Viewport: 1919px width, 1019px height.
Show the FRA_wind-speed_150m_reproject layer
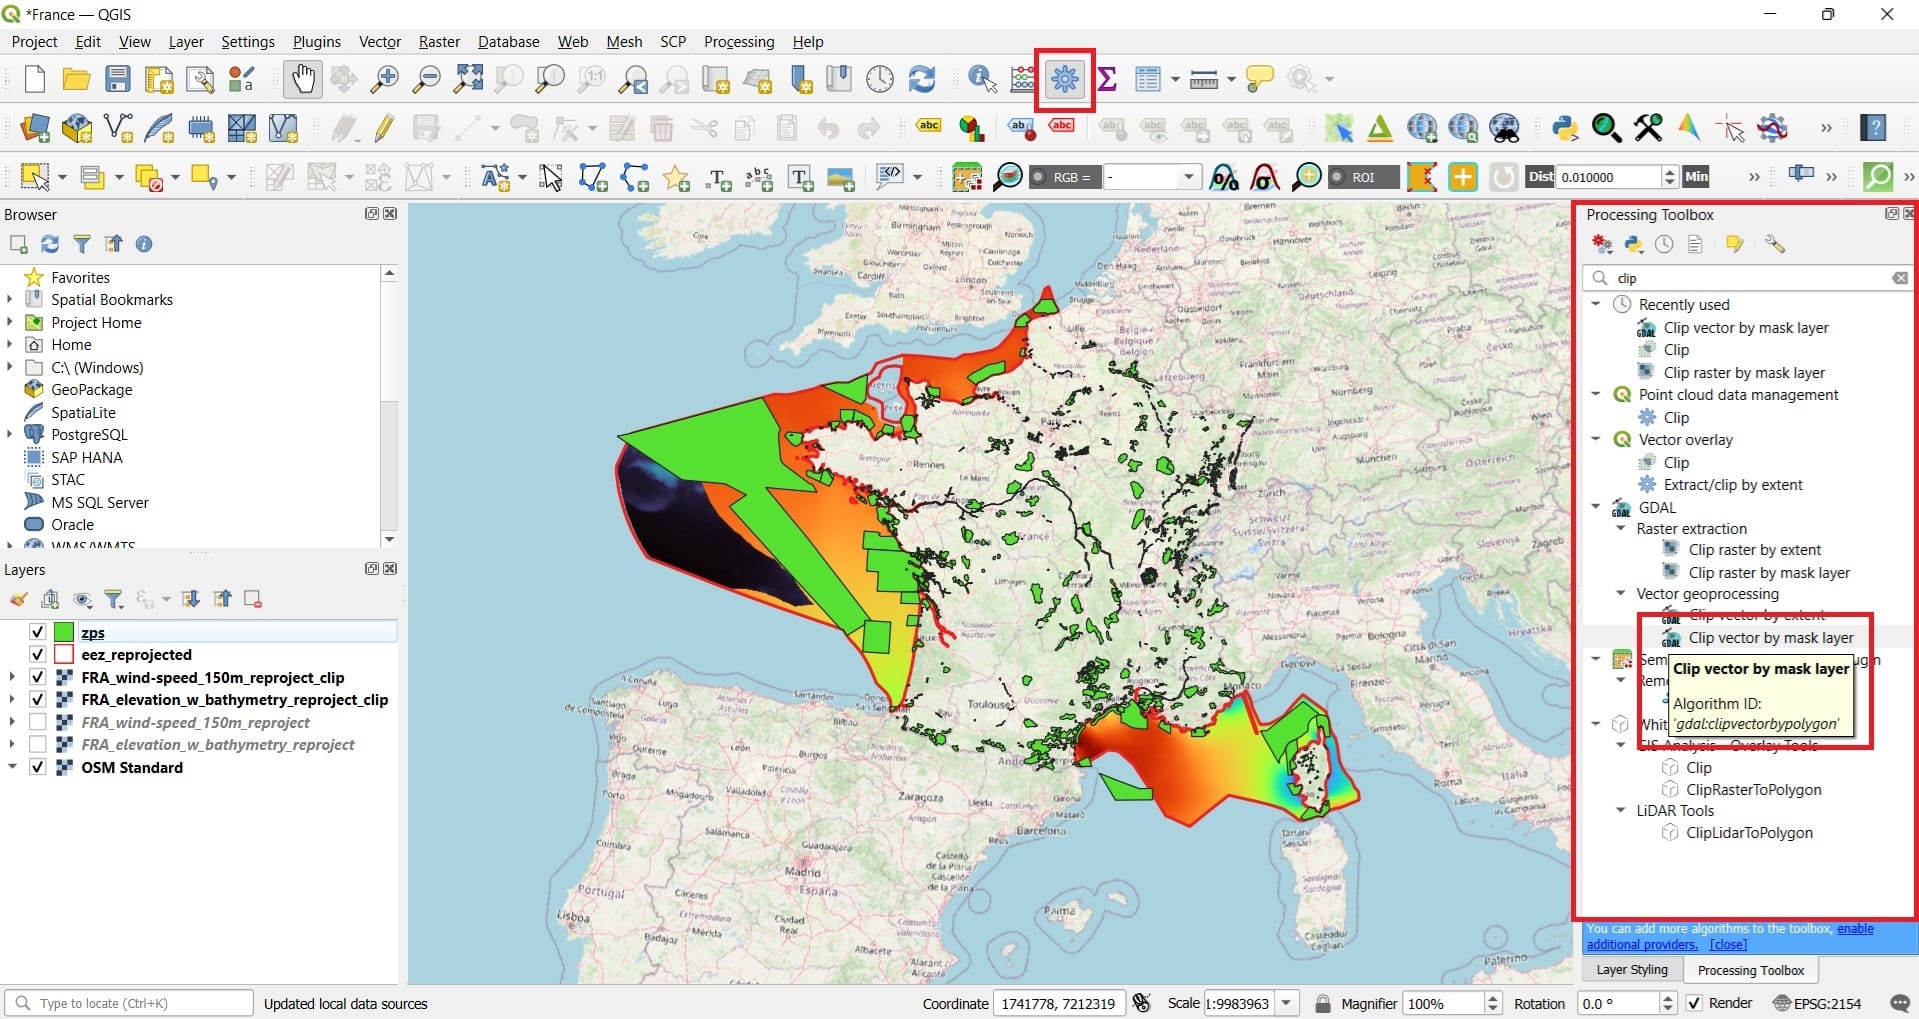pos(37,722)
